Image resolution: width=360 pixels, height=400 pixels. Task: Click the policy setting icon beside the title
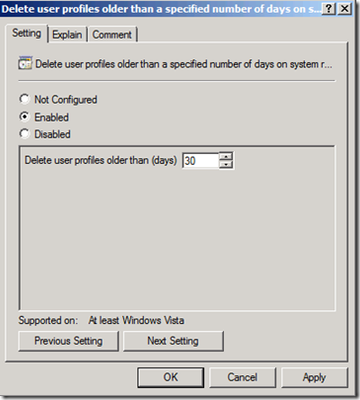25,63
